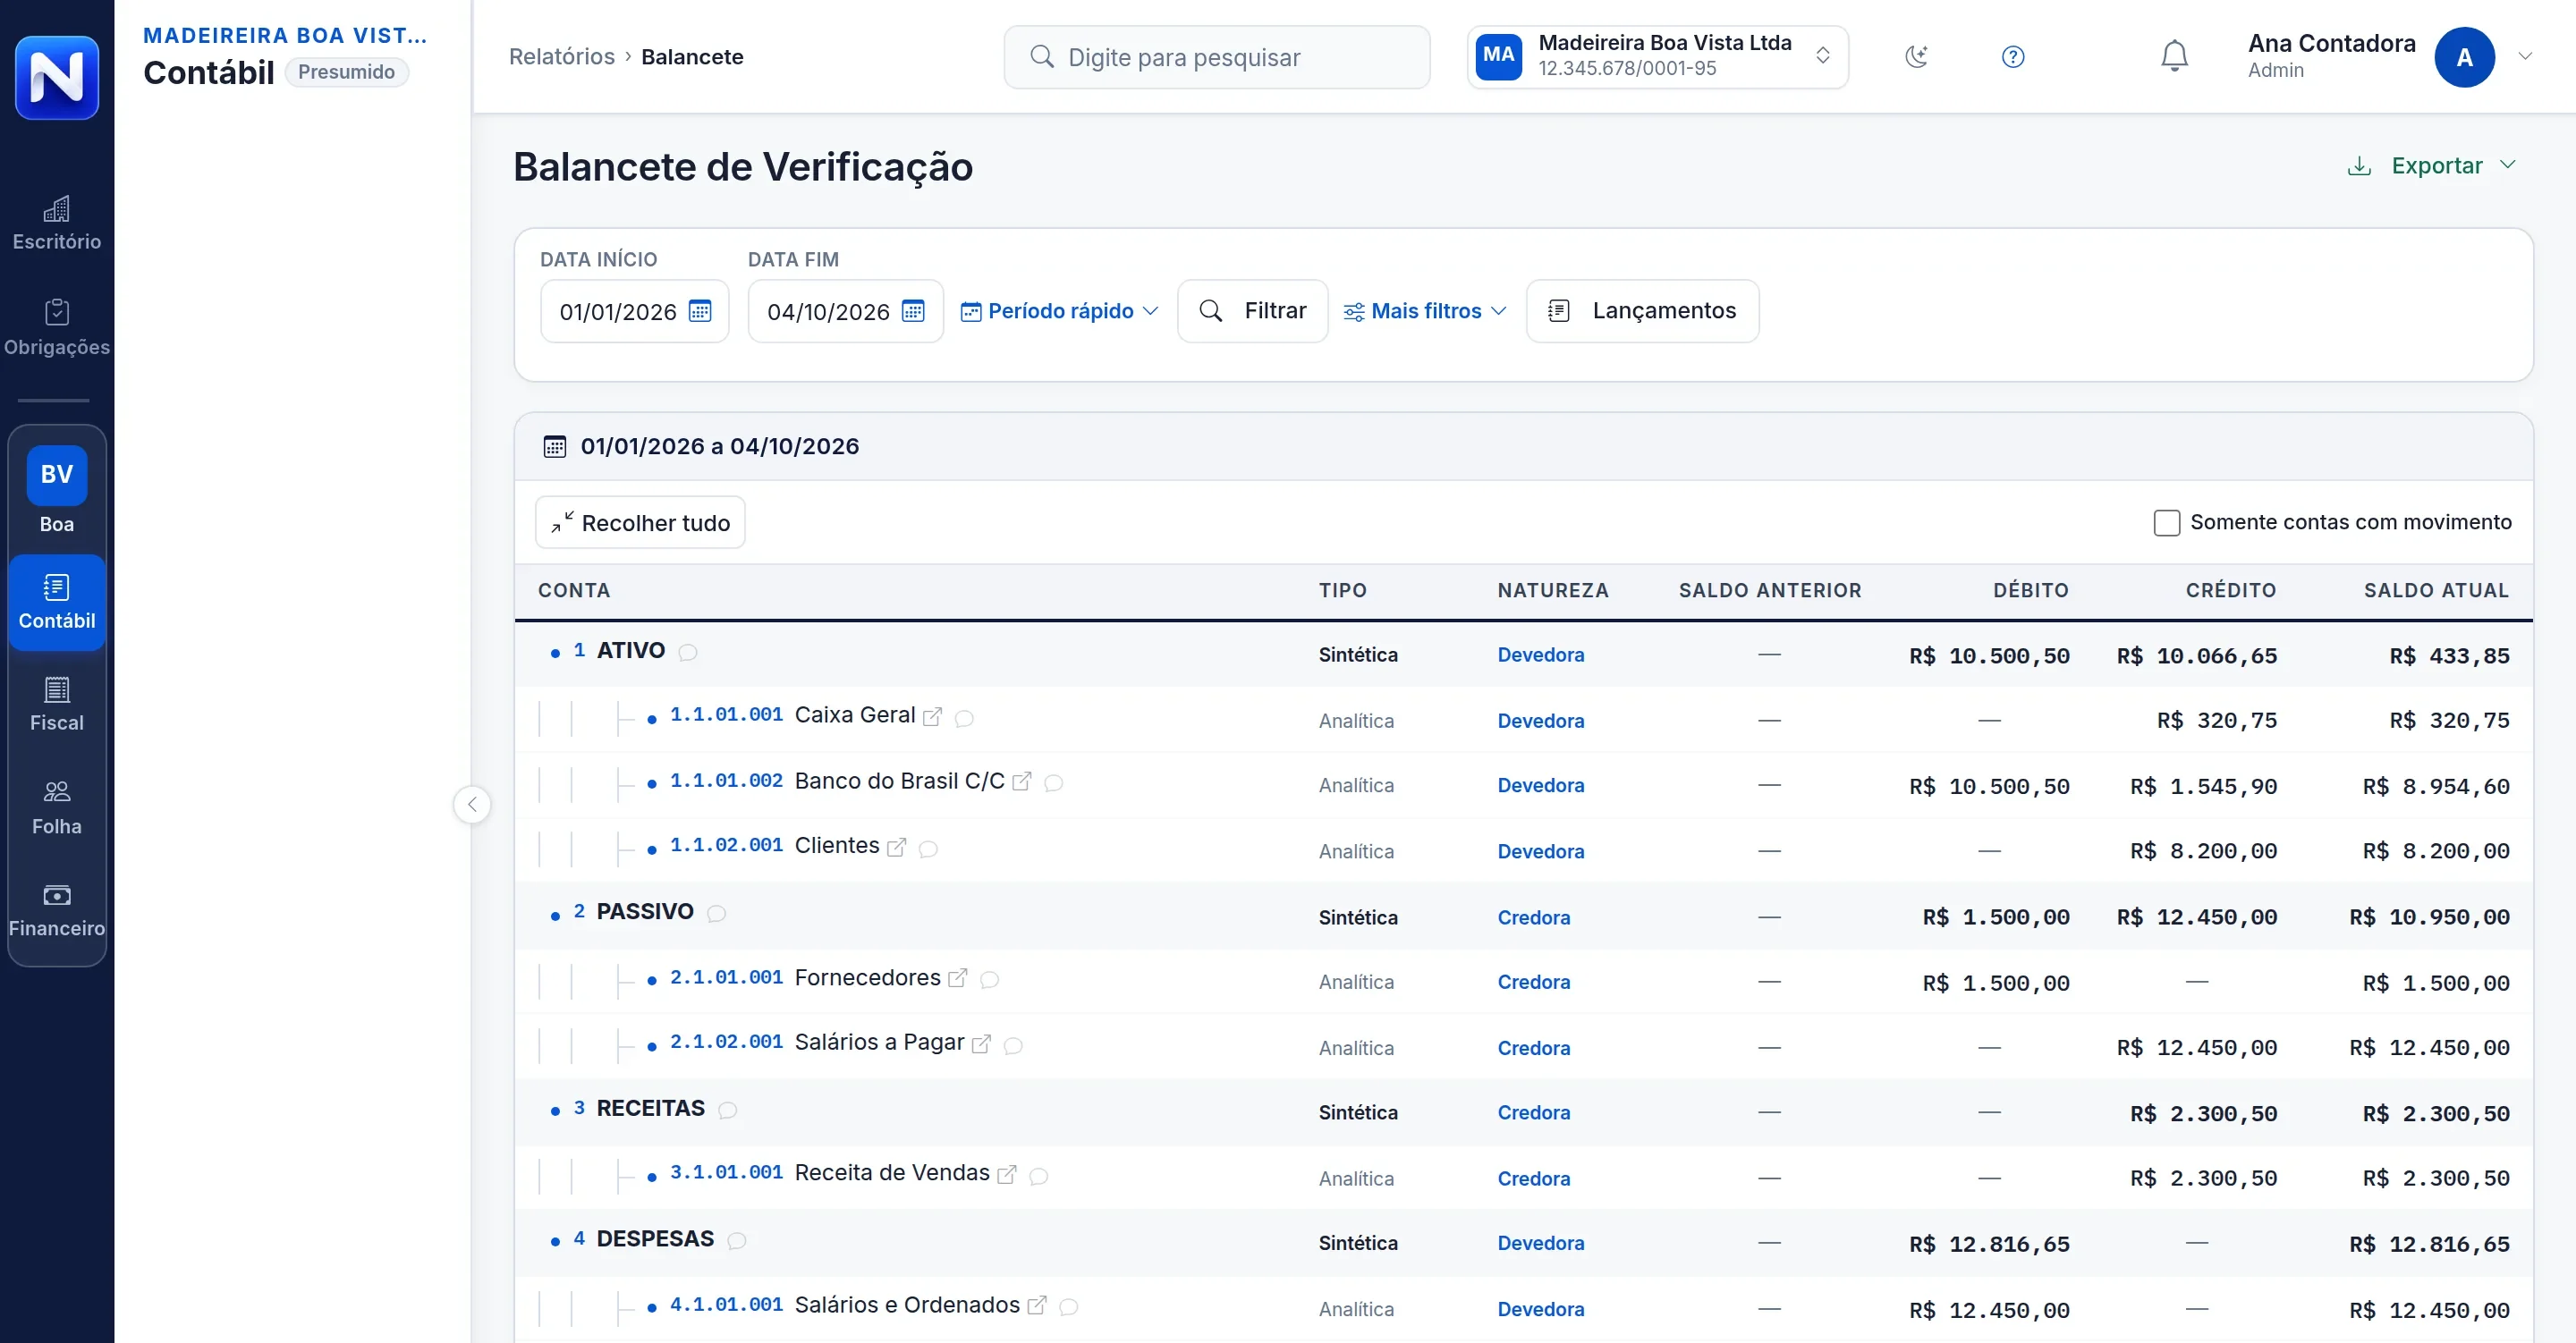Select the BV Boa company tile
This screenshot has height=1343, width=2576.
coord(57,490)
